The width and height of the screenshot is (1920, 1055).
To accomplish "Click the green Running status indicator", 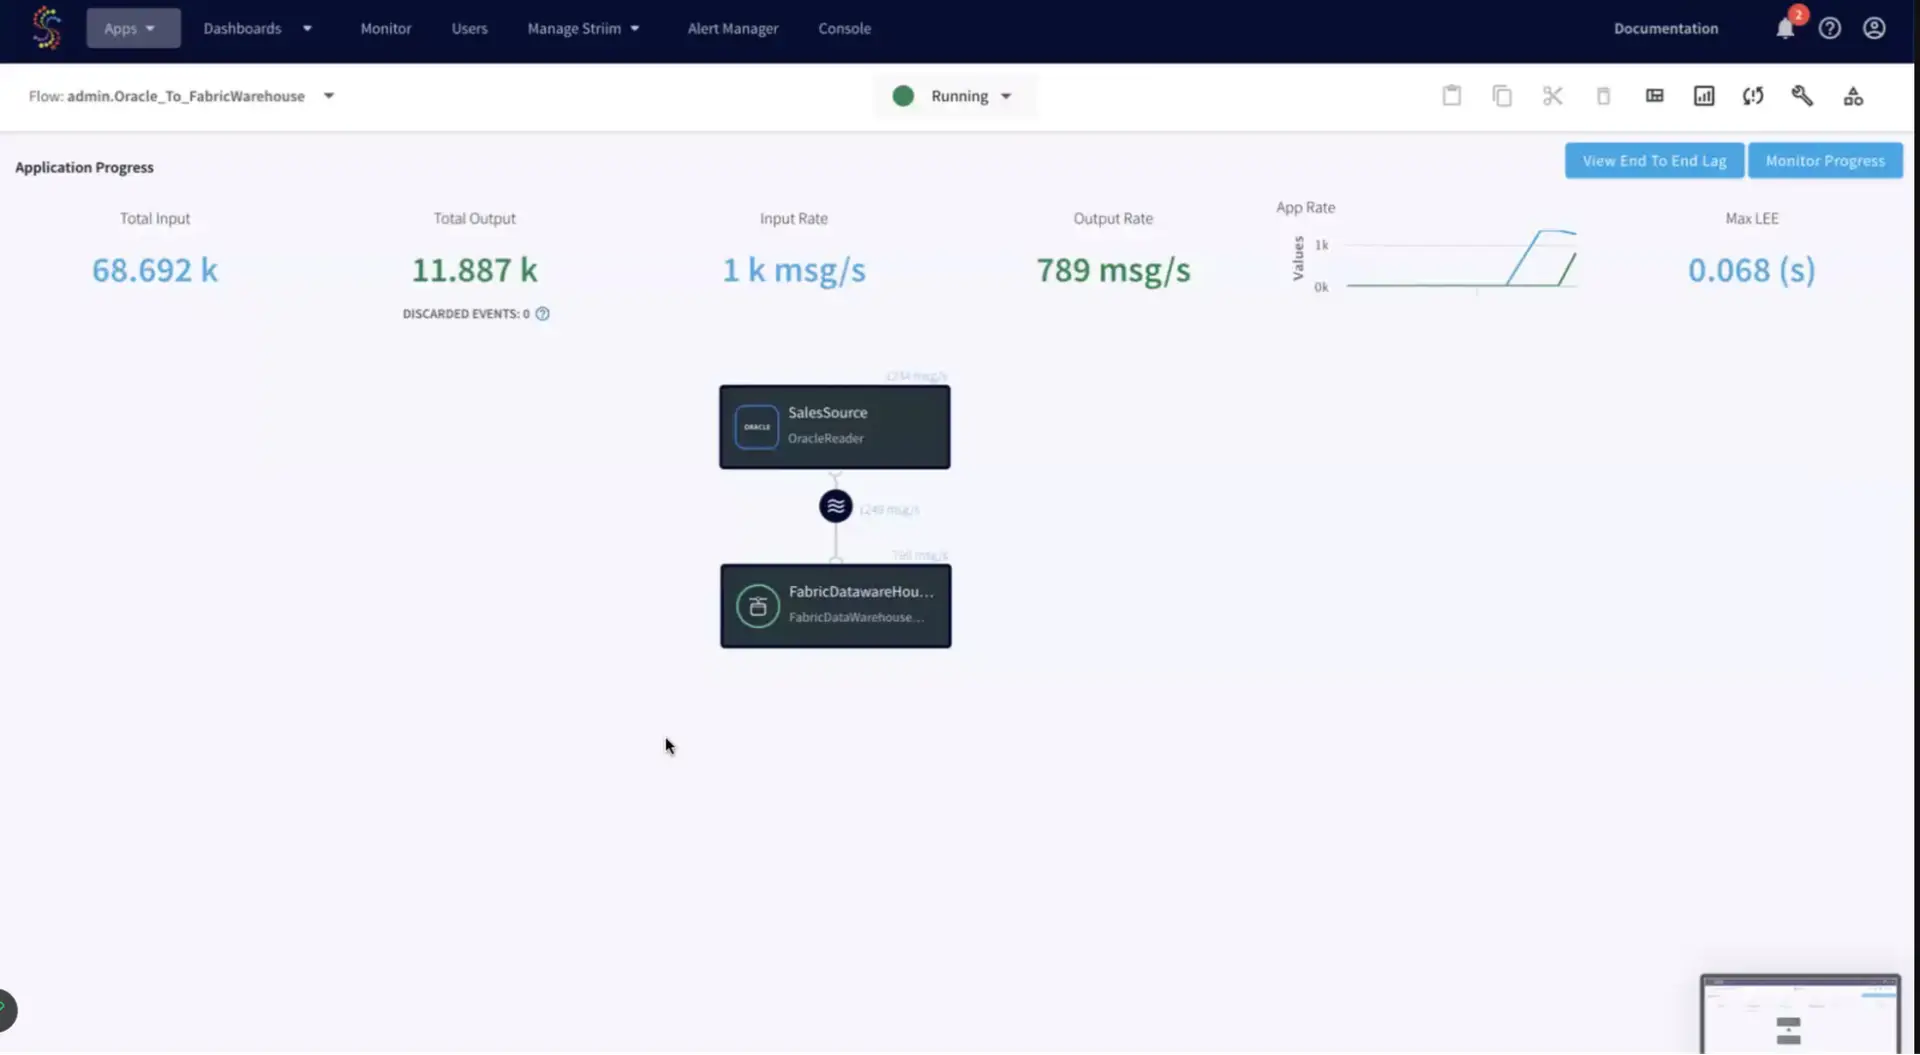I will pos(903,96).
